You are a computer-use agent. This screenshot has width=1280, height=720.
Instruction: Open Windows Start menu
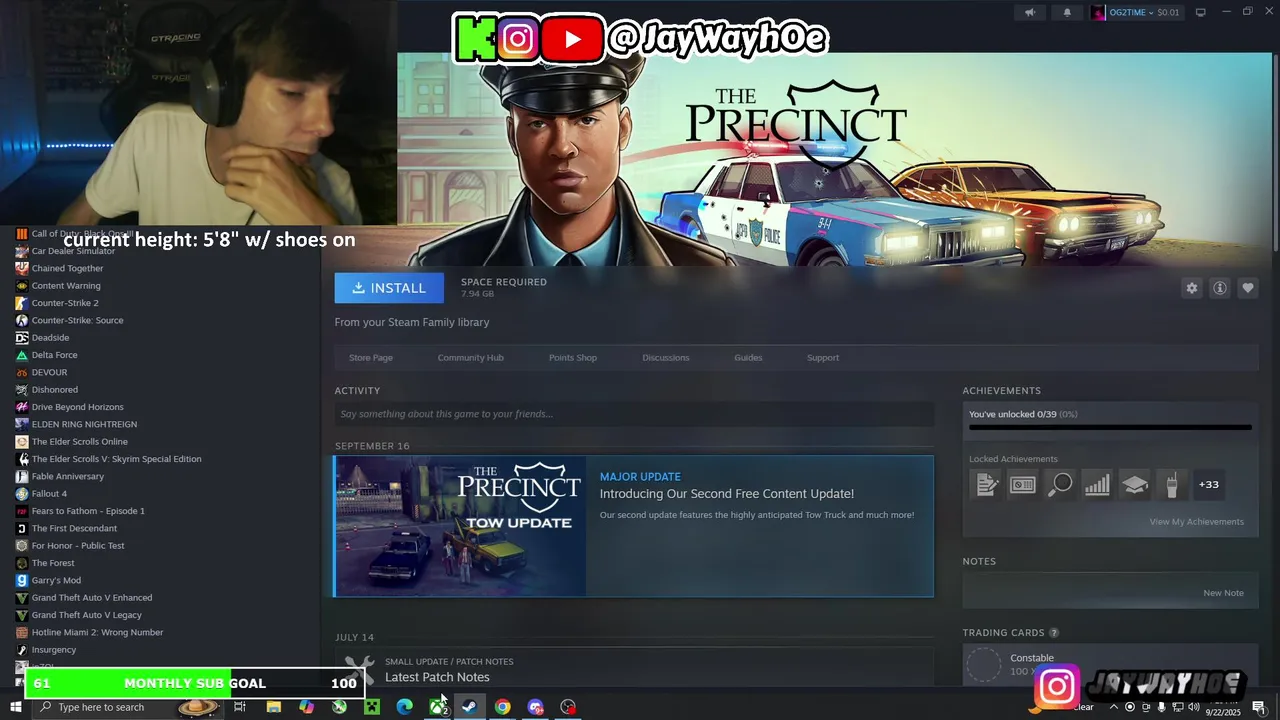coord(15,707)
